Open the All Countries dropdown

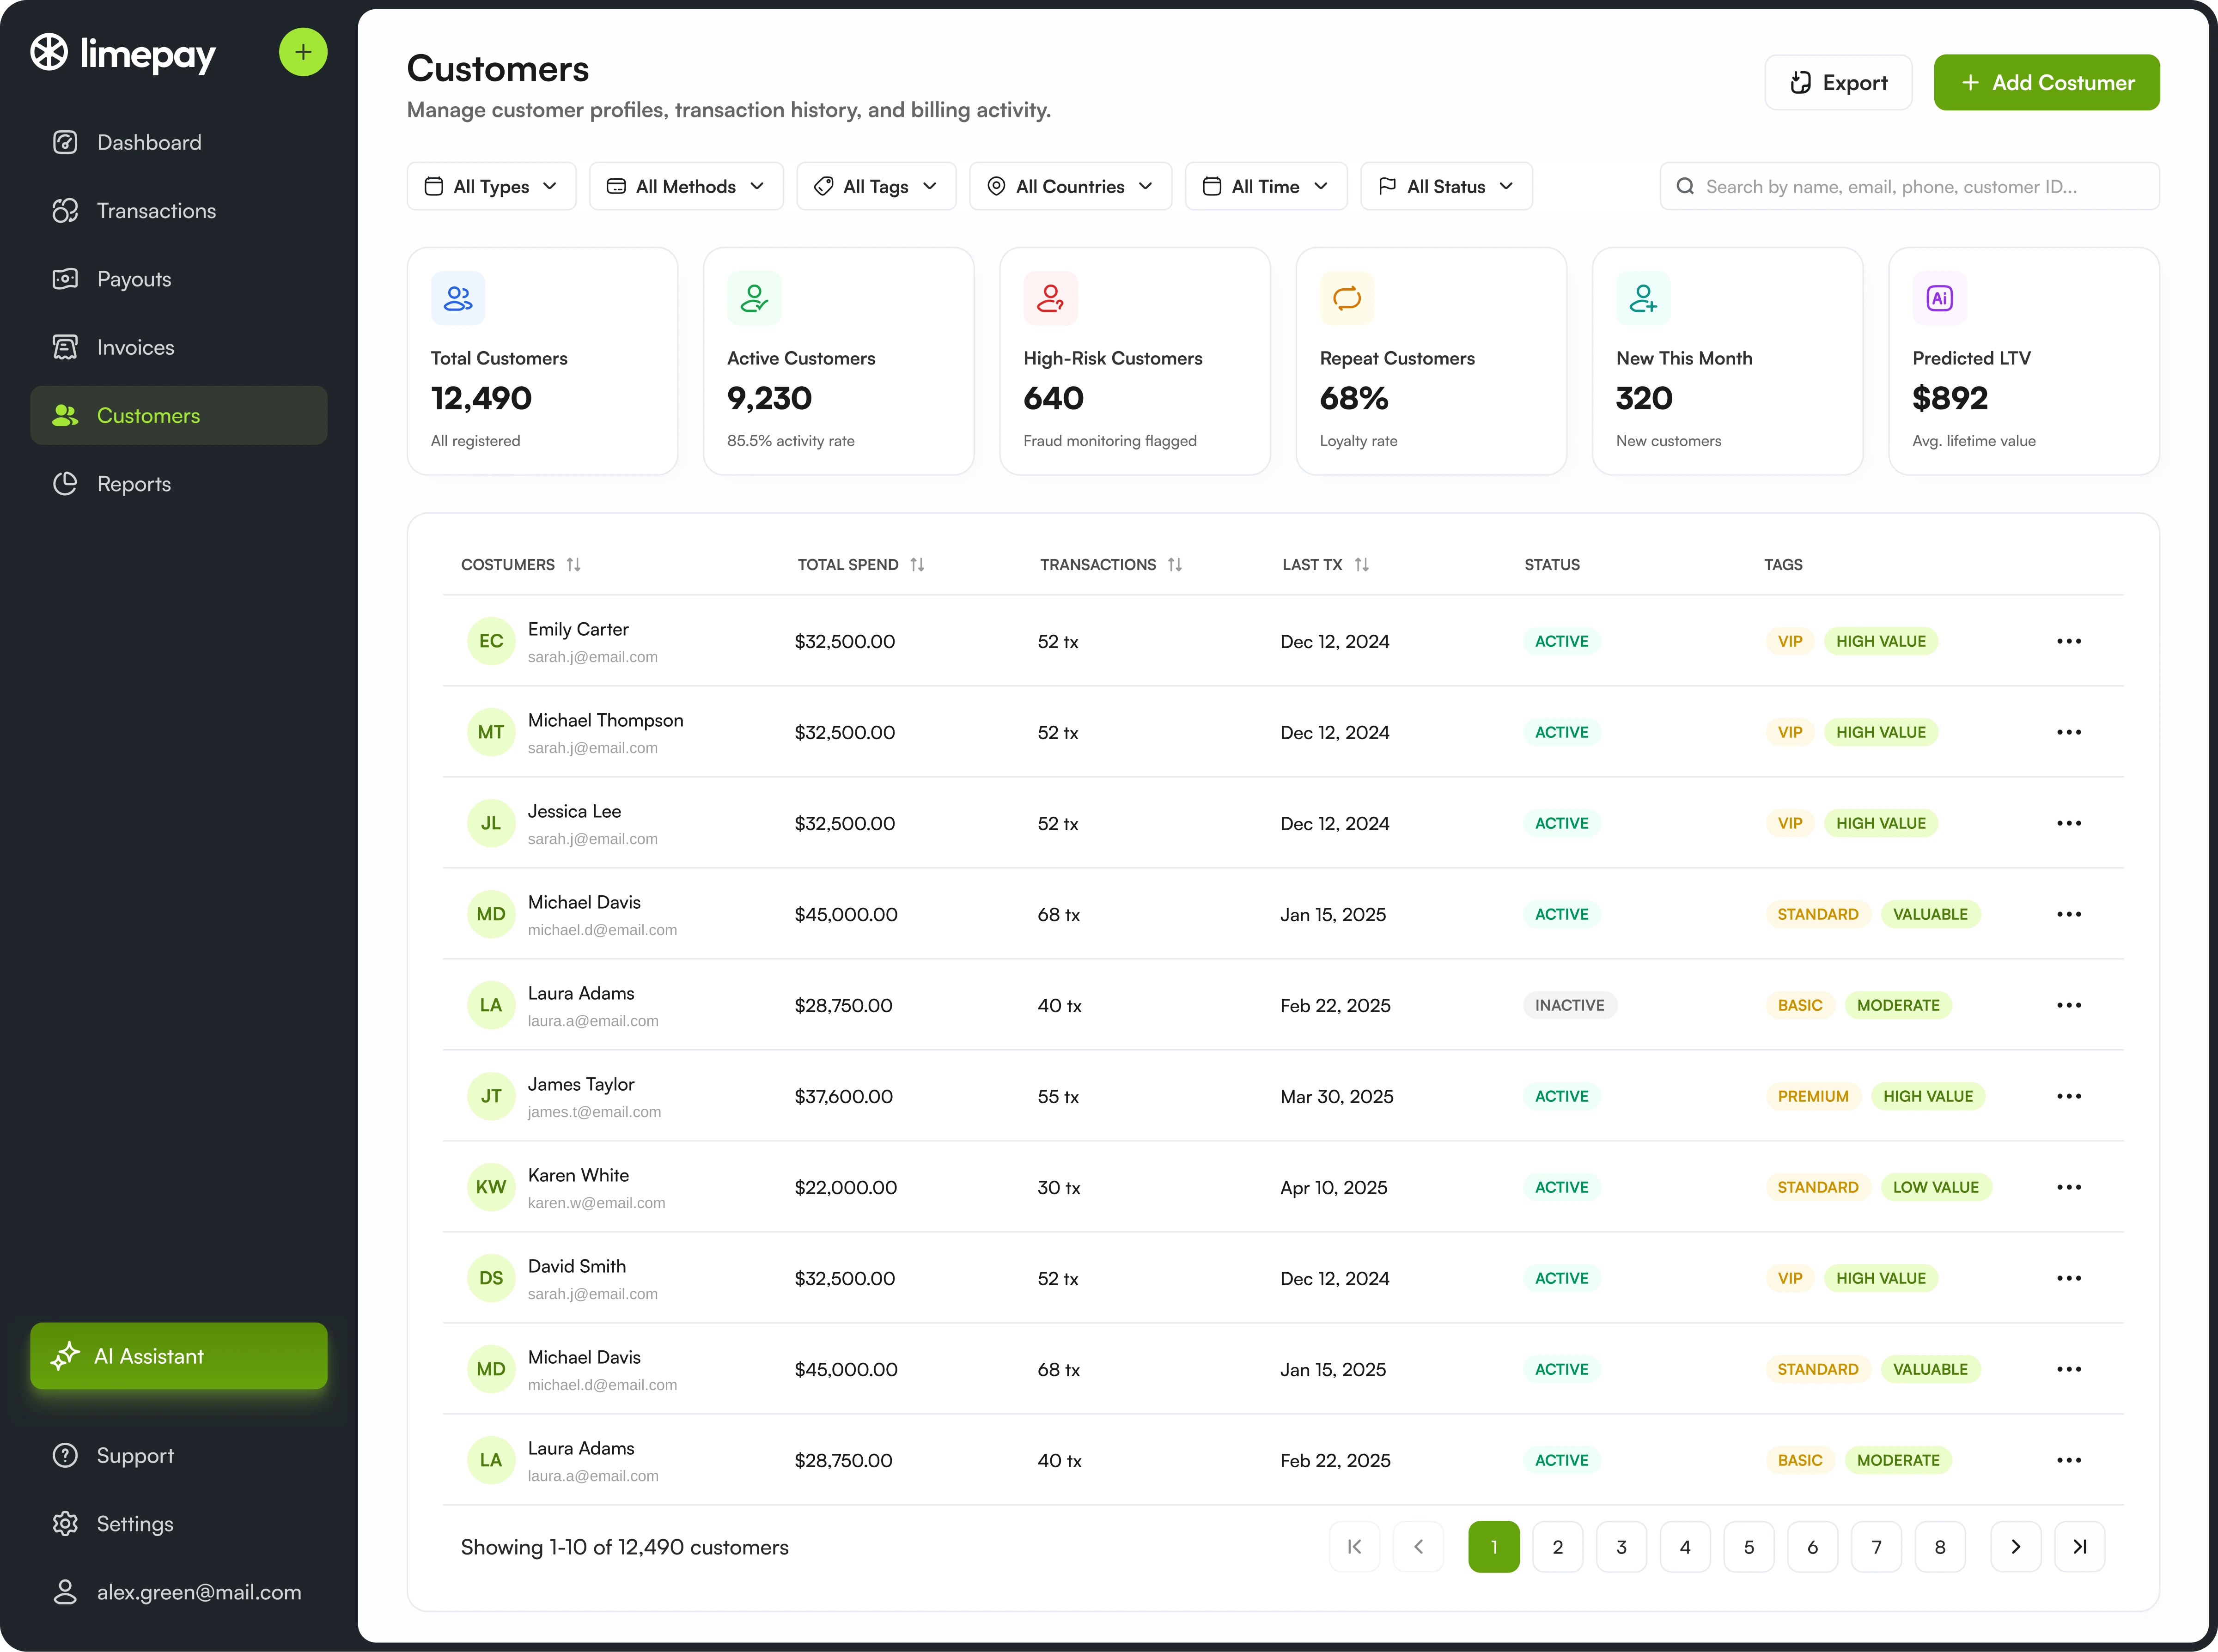pyautogui.click(x=1070, y=187)
